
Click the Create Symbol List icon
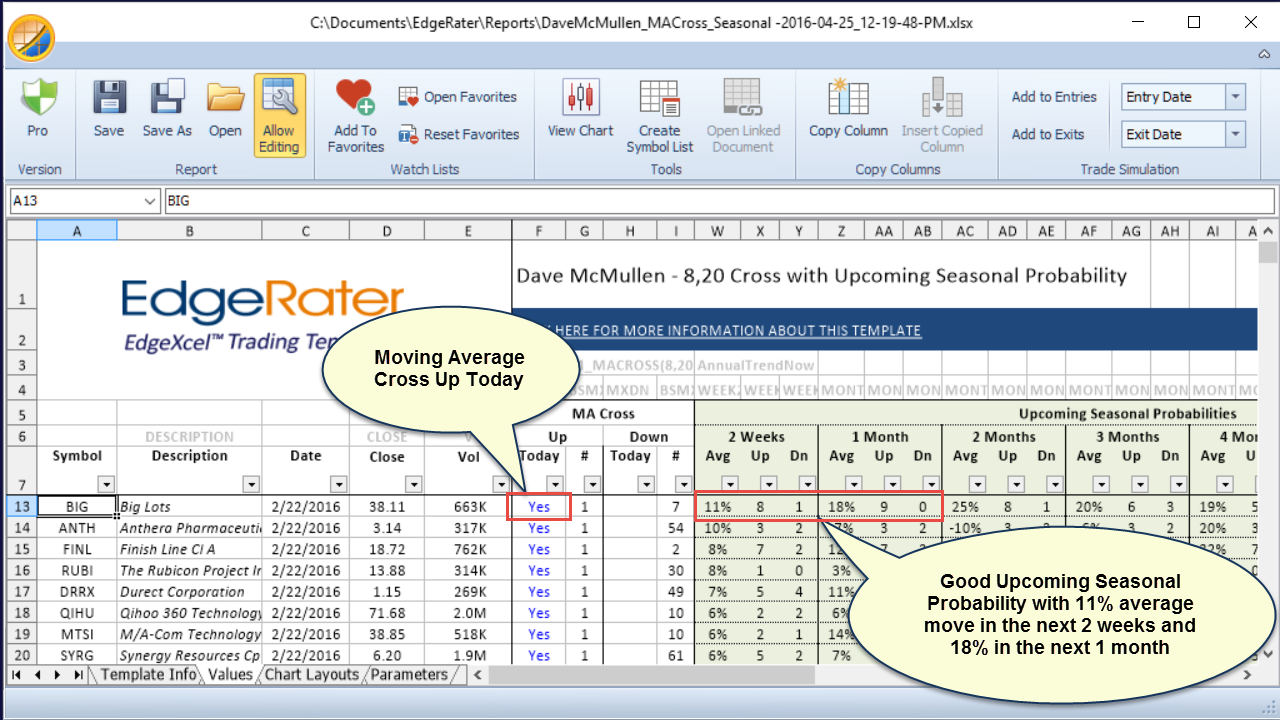660,99
